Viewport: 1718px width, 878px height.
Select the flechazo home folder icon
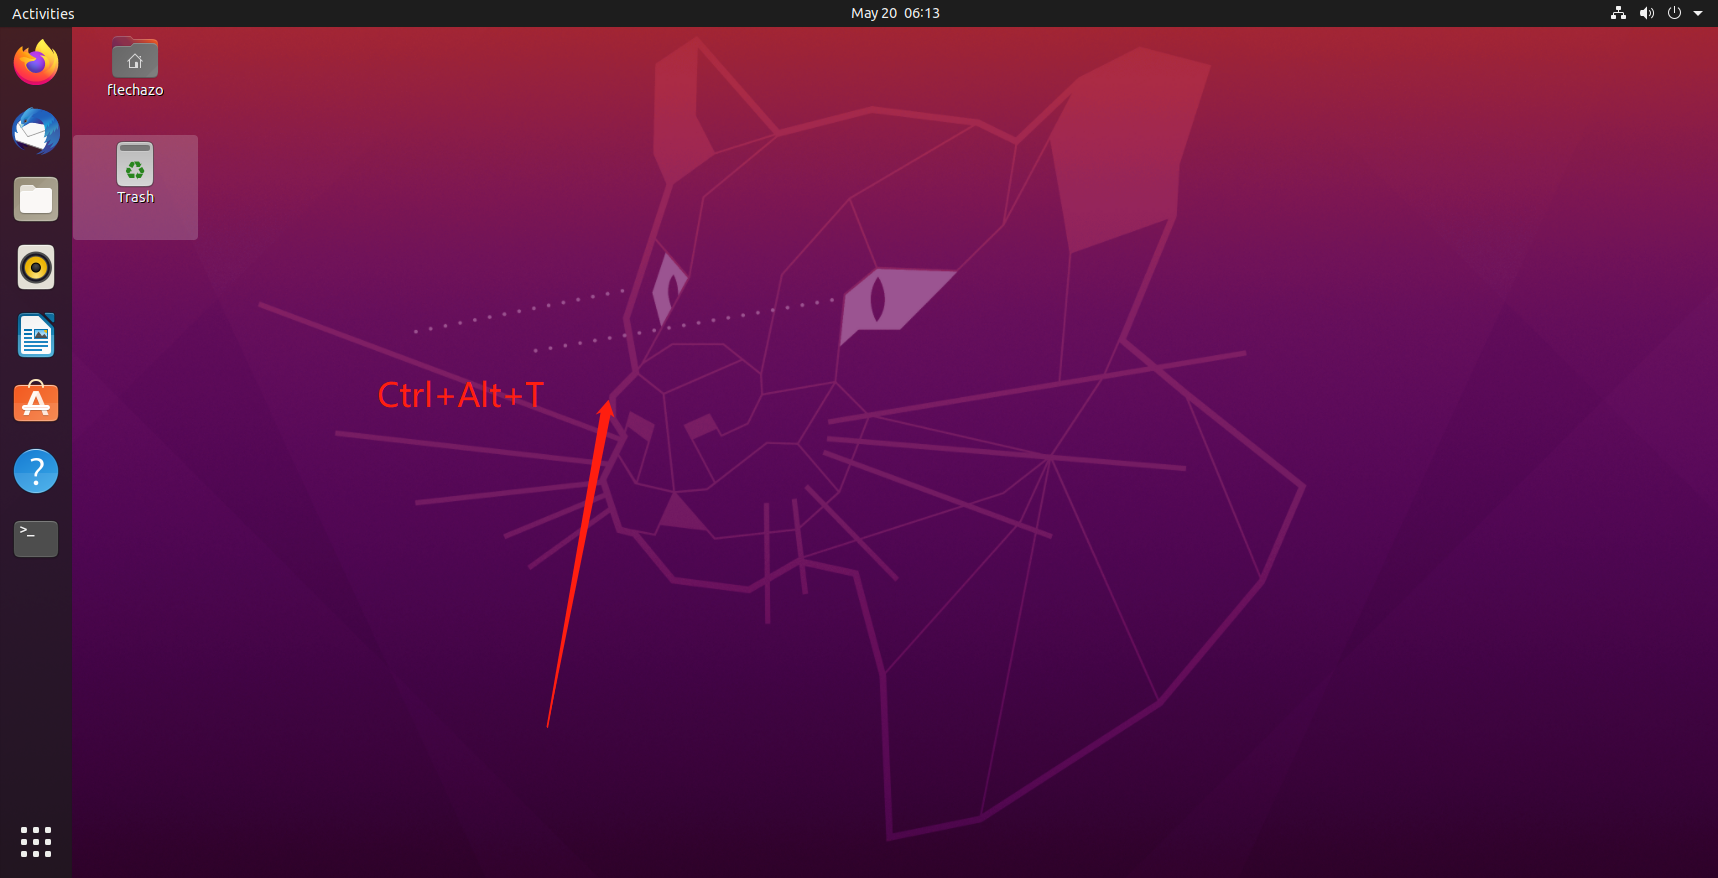coord(135,59)
